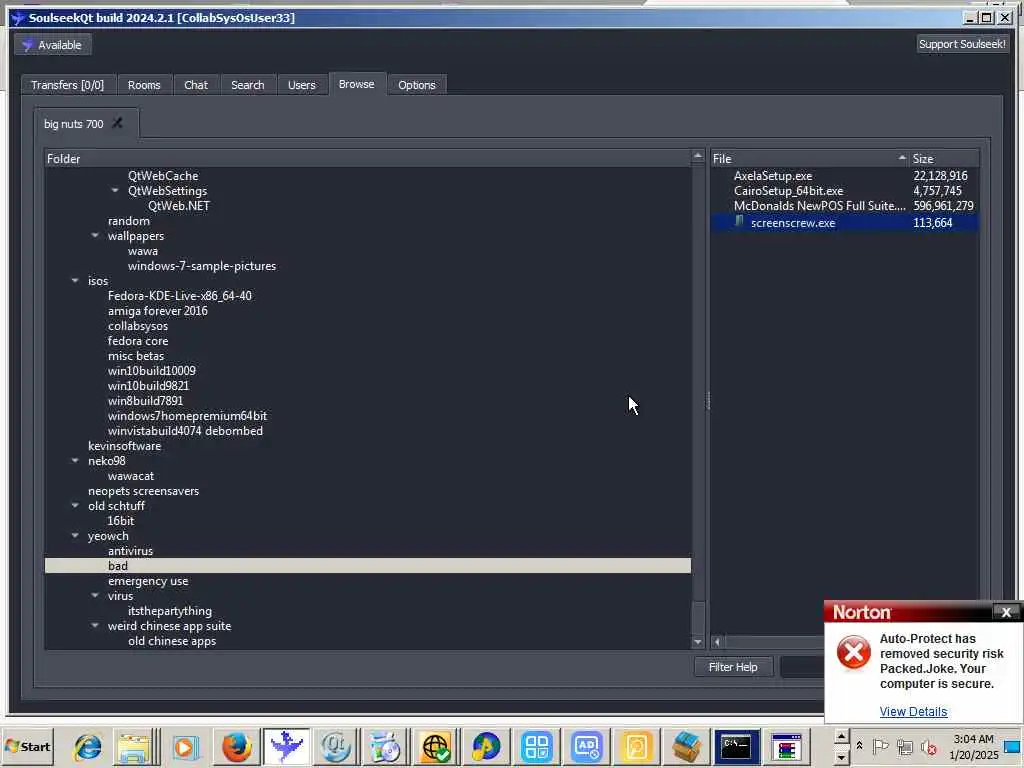1024x768 pixels.
Task: Click the Filter Help button
Action: tap(733, 667)
